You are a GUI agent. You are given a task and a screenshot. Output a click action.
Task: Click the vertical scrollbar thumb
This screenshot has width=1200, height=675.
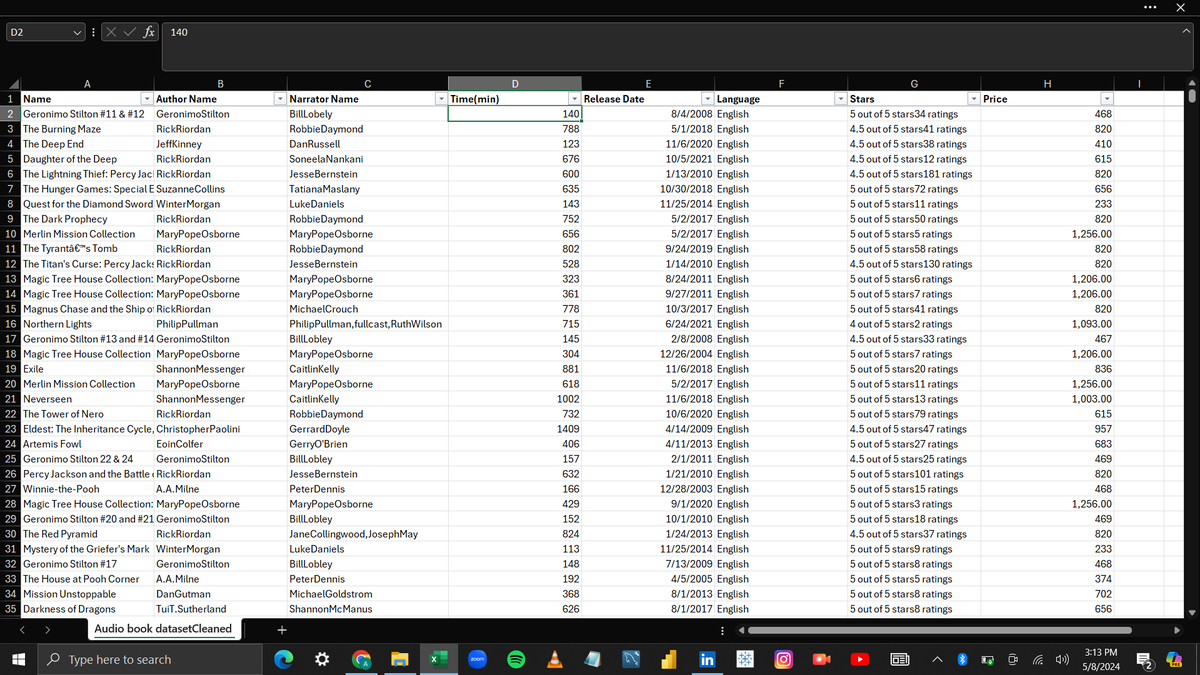pyautogui.click(x=1190, y=97)
